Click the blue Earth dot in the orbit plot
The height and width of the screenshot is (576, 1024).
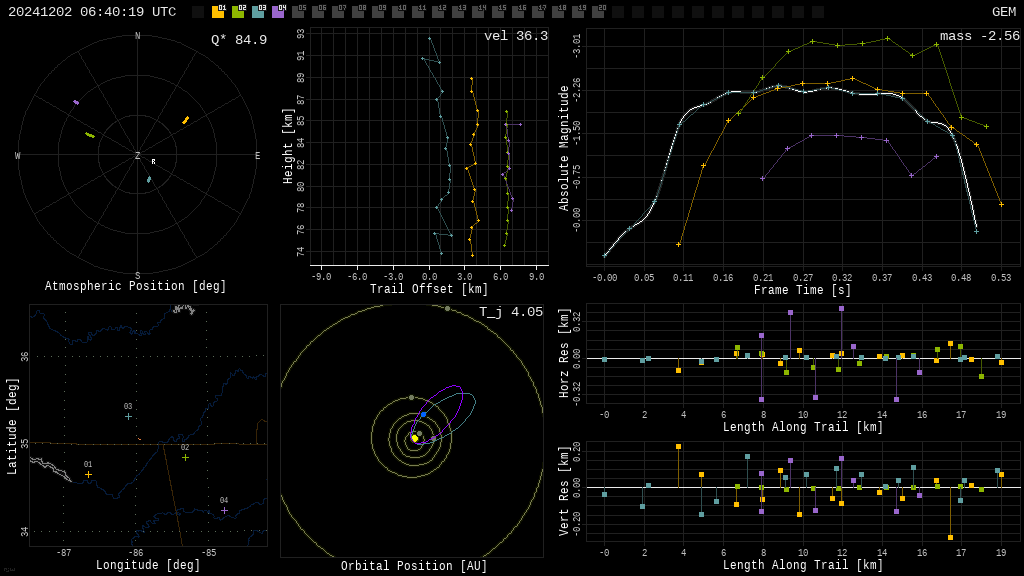pyautogui.click(x=423, y=415)
